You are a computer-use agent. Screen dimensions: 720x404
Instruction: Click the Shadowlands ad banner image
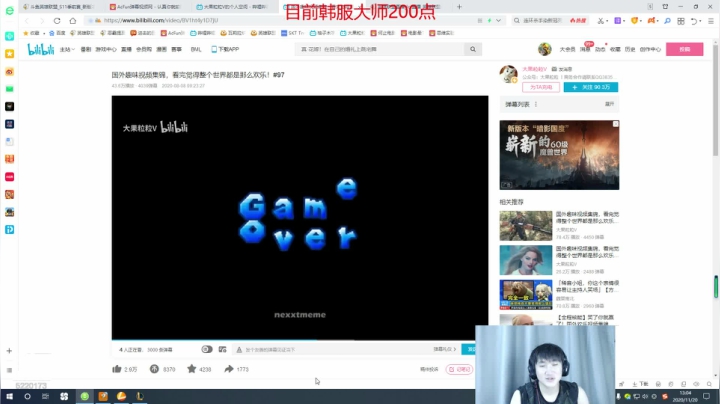tap(559, 155)
